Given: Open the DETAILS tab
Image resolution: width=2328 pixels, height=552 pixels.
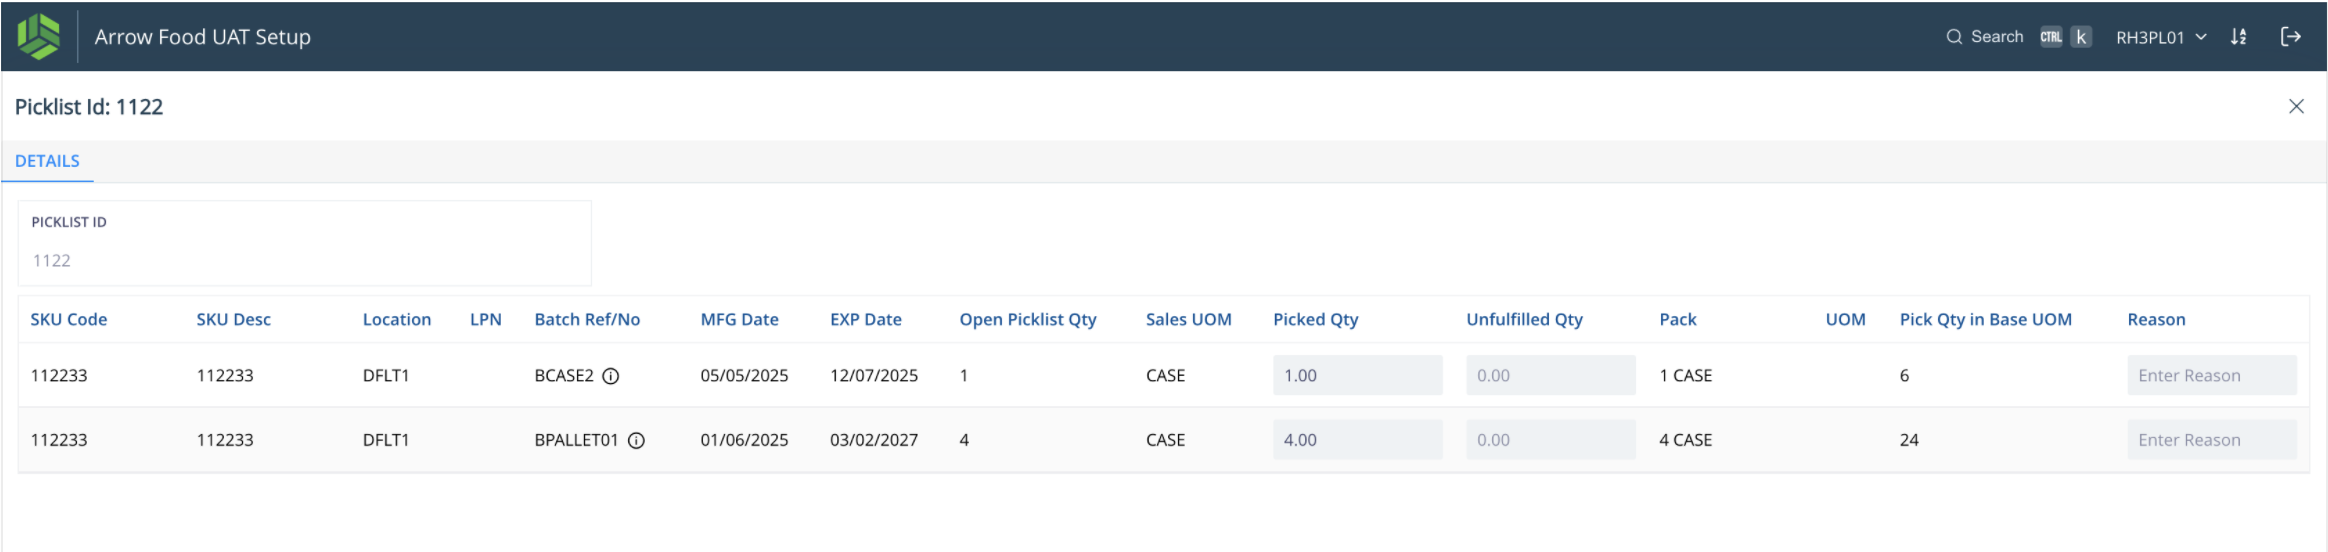Looking at the screenshot, I should click(47, 161).
